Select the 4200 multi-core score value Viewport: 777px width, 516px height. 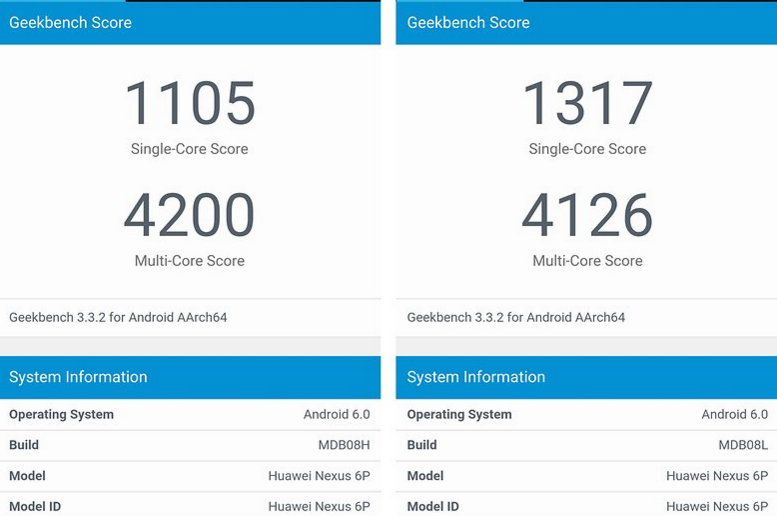click(189, 215)
